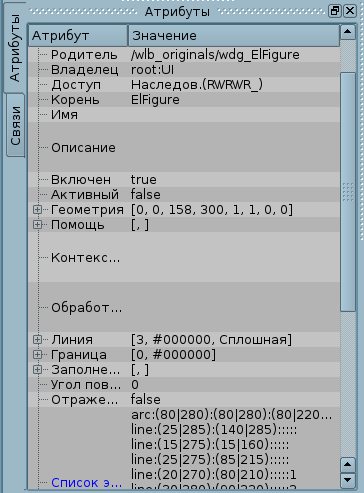Close the Атрибуты dock panel
The image size is (364, 493).
350,11
